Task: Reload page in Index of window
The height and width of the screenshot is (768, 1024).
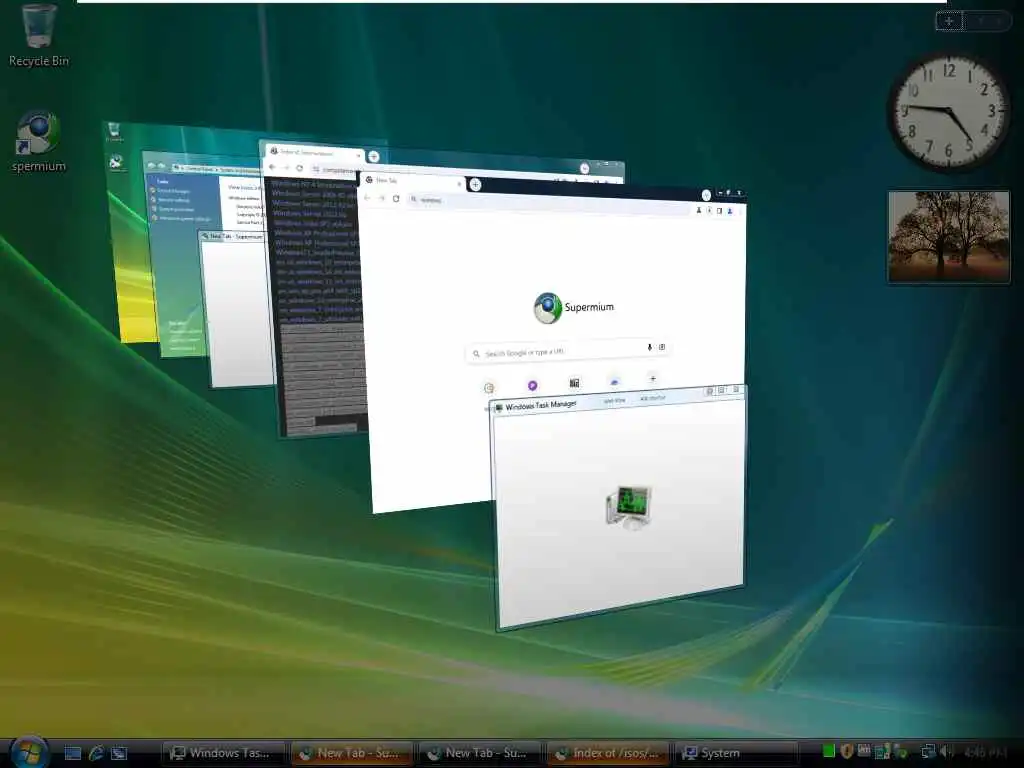Action: click(300, 168)
